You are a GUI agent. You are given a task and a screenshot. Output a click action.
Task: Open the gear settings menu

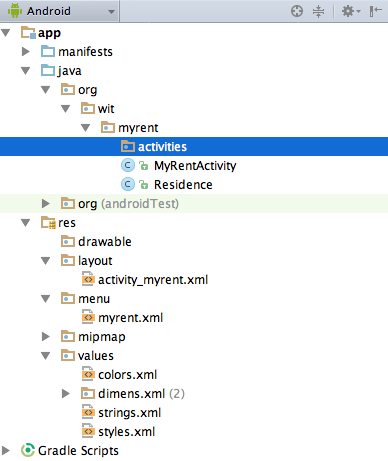click(x=351, y=11)
